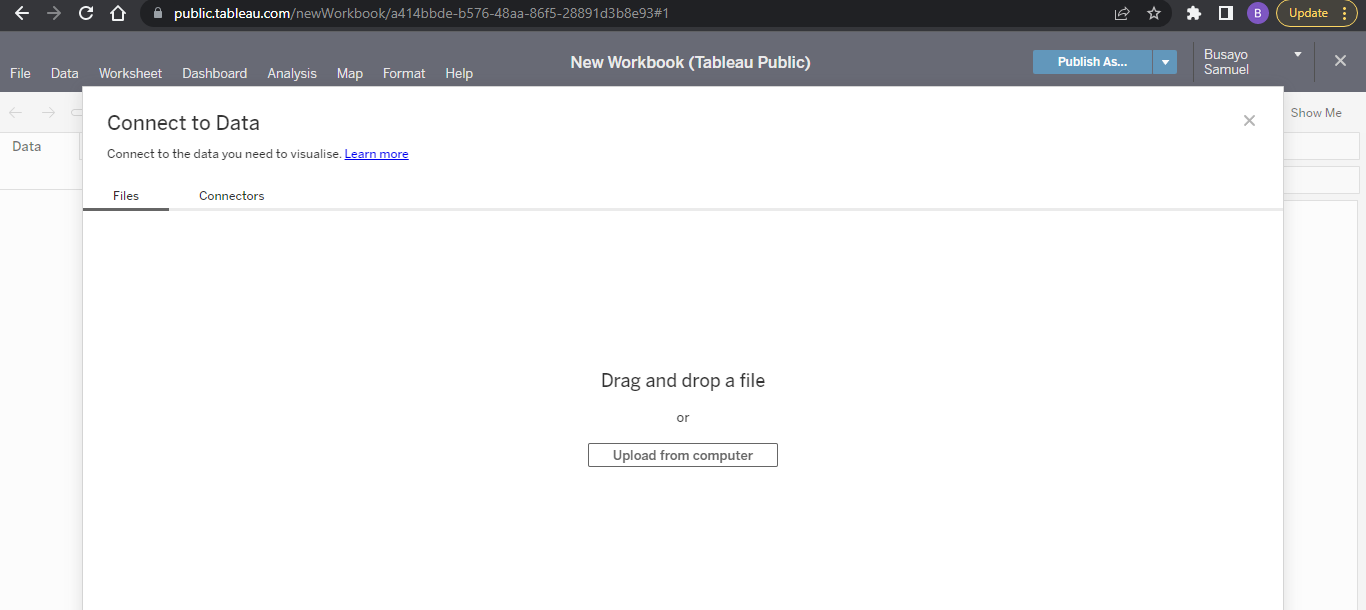
Task: Open the Help menu
Action: click(x=459, y=73)
